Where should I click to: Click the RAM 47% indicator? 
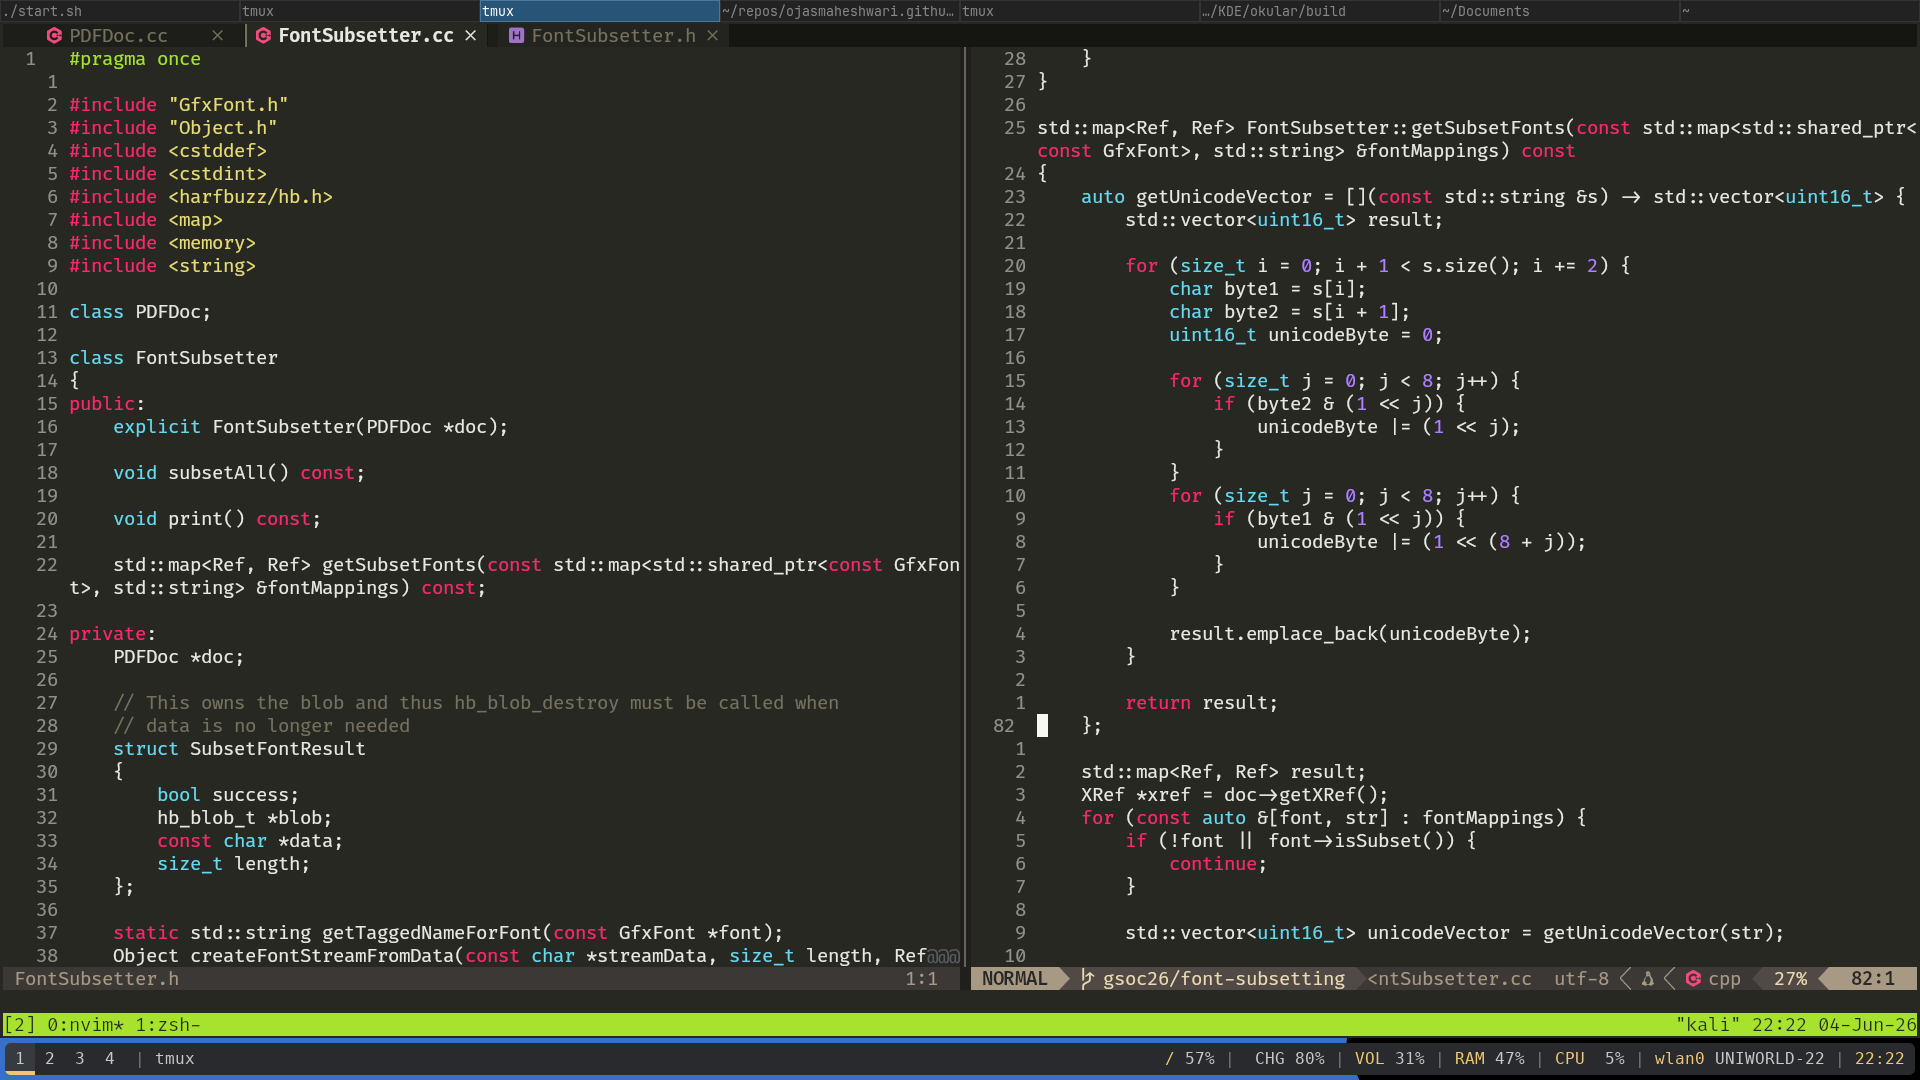click(1489, 1058)
